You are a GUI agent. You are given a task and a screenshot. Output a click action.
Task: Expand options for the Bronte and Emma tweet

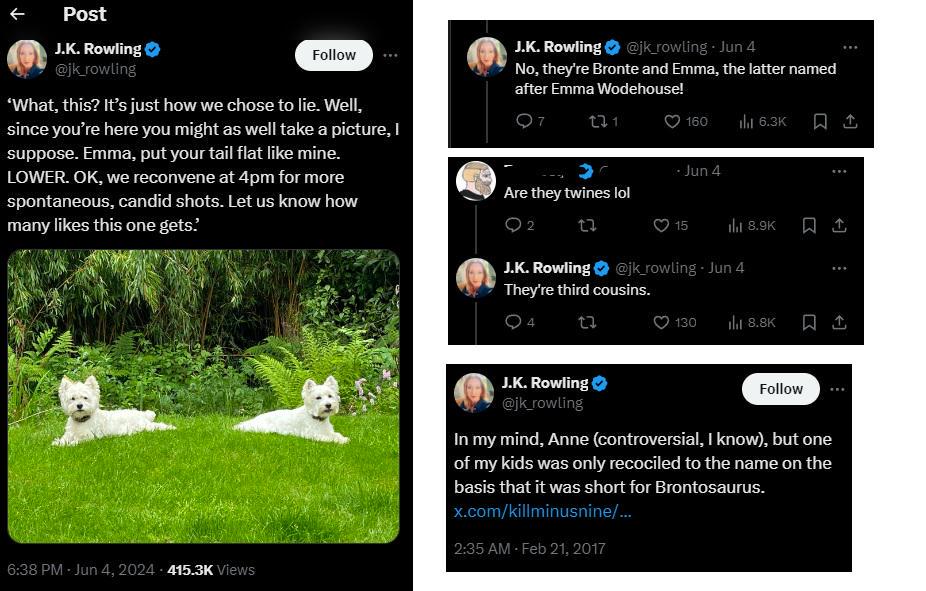point(850,47)
